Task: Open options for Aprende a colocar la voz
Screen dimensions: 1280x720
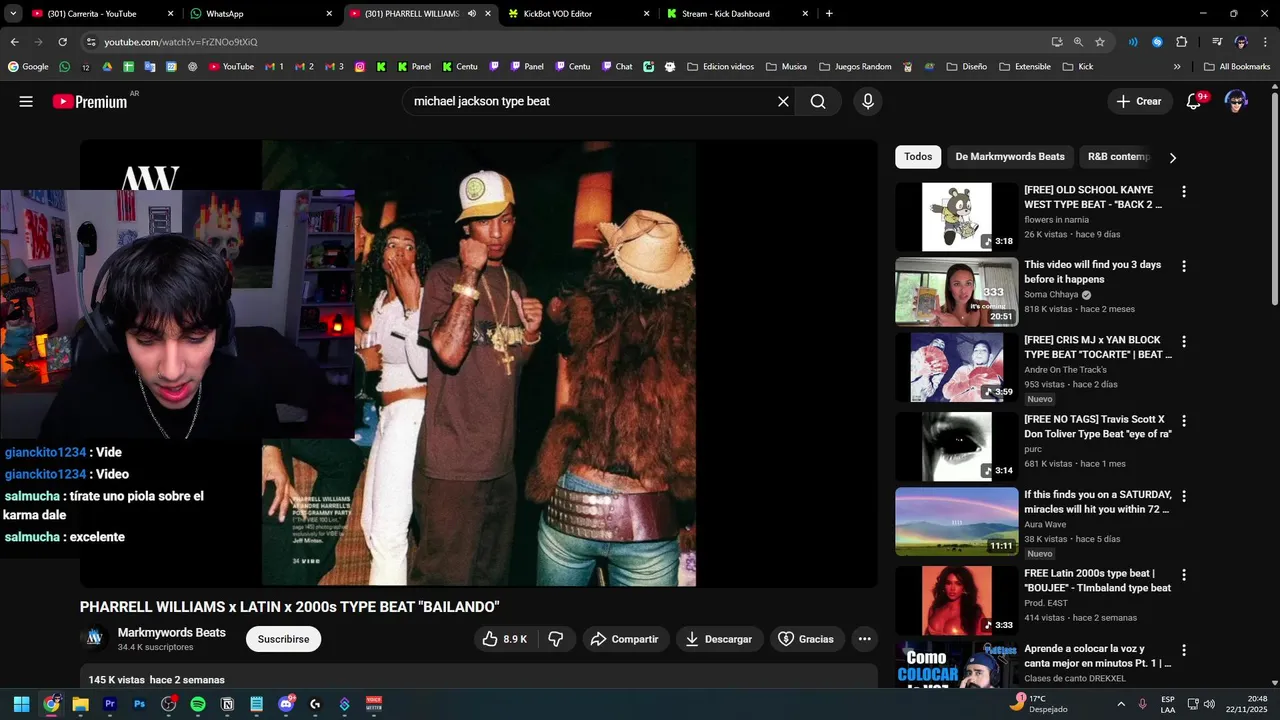Action: 1184,650
